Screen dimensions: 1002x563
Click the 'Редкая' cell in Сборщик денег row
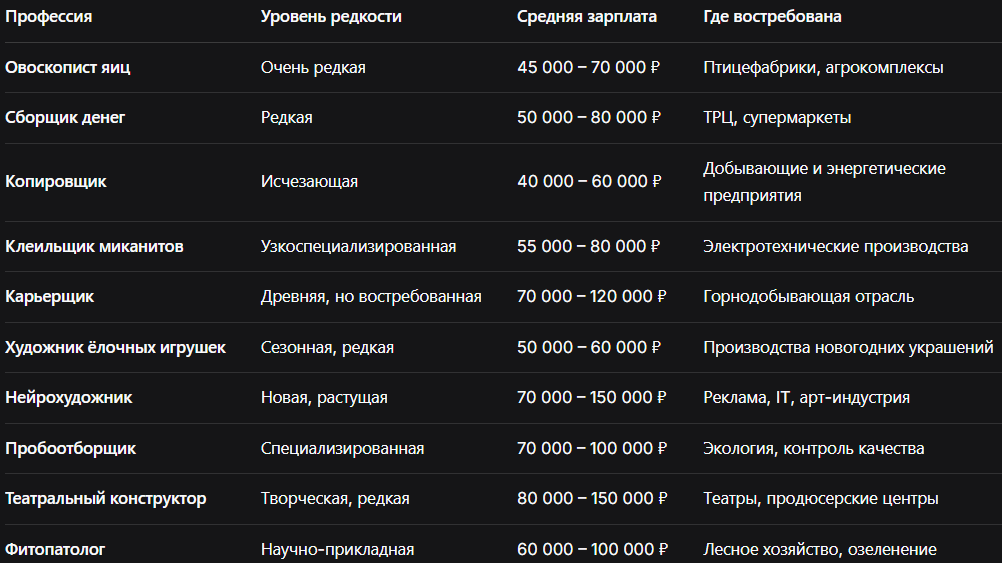(x=286, y=118)
